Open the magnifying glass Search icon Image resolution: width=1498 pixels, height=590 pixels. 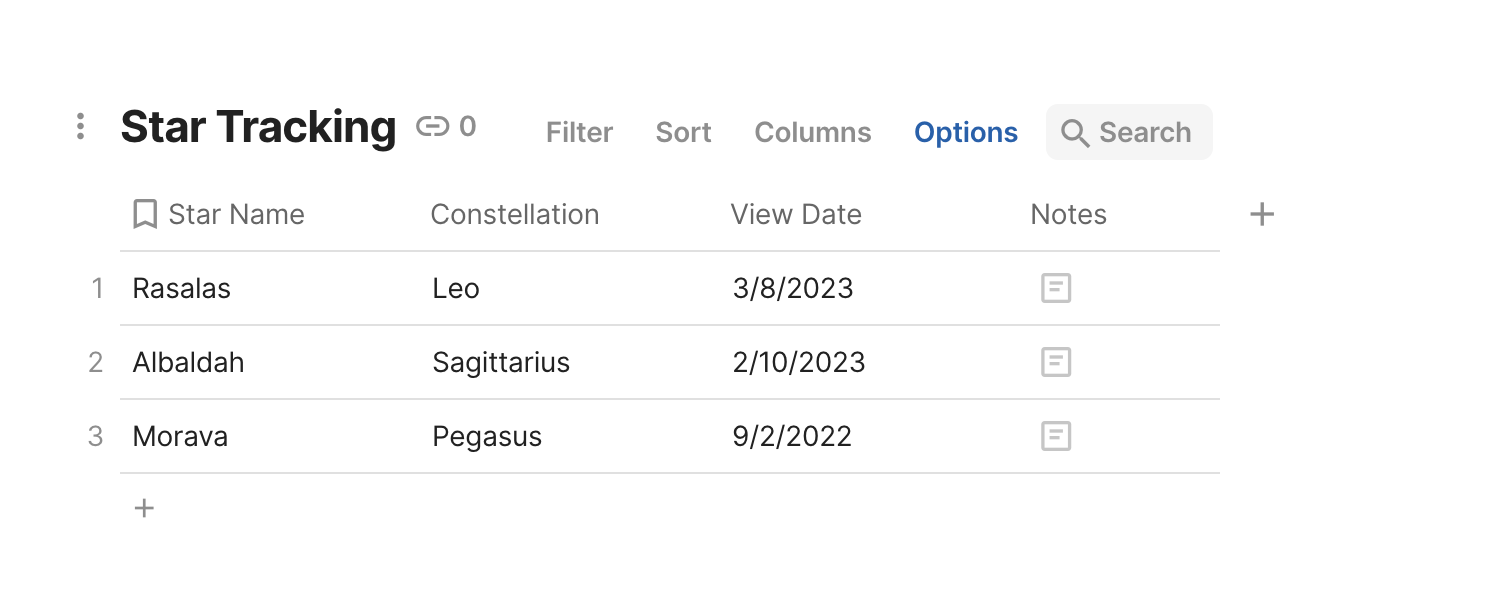[1075, 132]
